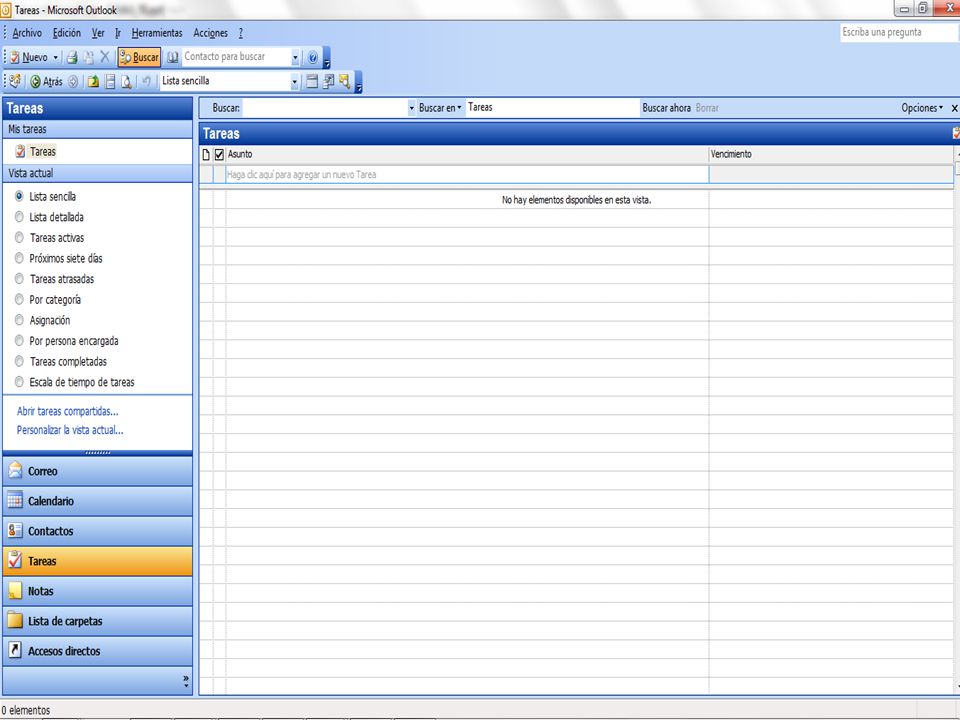Toggle the reading pane icon
This screenshot has height=720, width=960.
(x=110, y=81)
